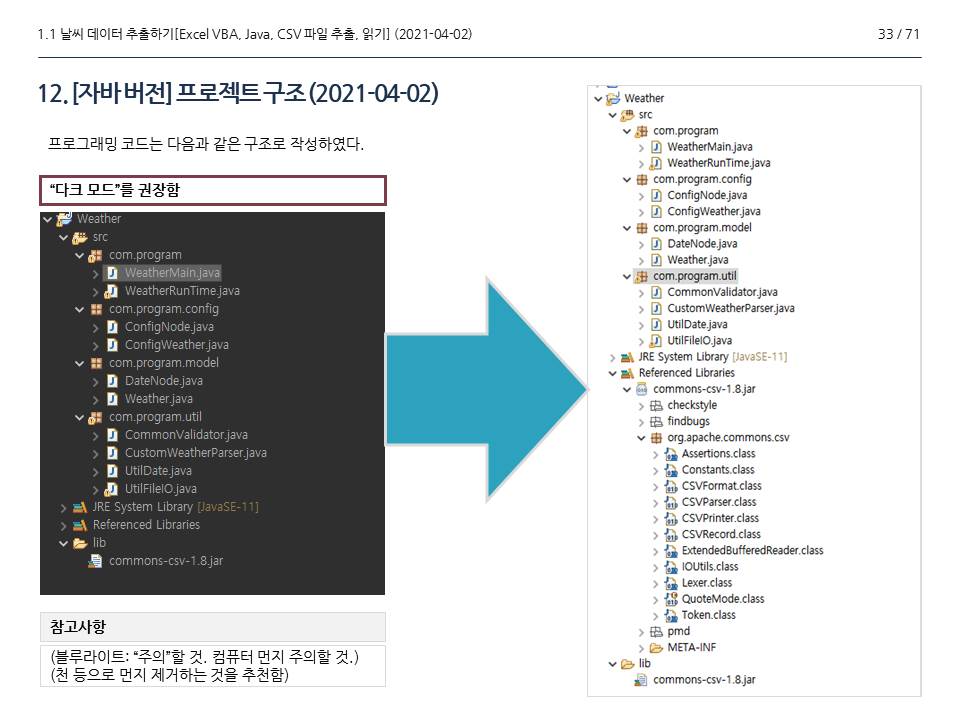Click QuoteMode.class file icon
The width and height of the screenshot is (960, 720).
[x=671, y=599]
